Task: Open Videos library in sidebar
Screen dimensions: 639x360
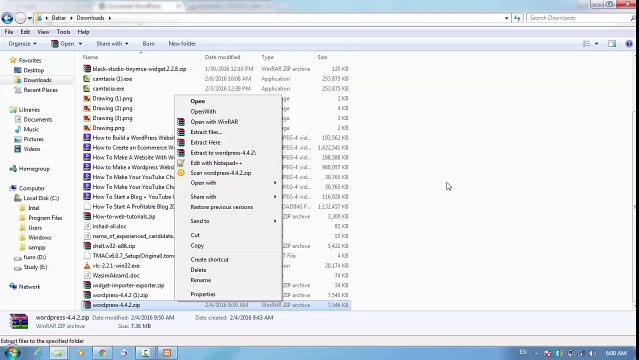Action: (32, 149)
